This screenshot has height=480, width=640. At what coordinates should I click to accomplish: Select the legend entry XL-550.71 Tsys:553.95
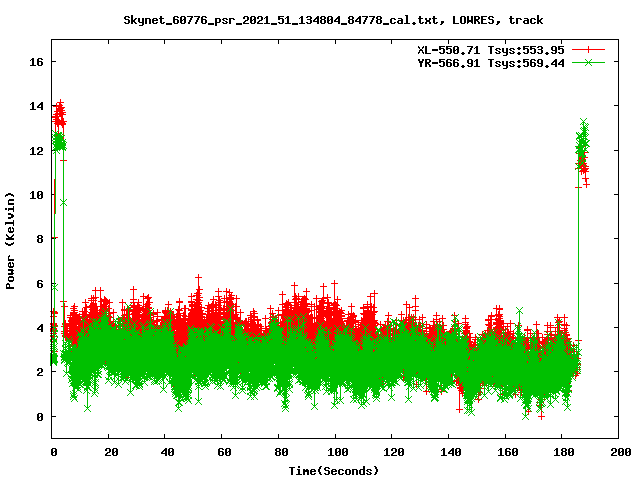pyautogui.click(x=491, y=50)
